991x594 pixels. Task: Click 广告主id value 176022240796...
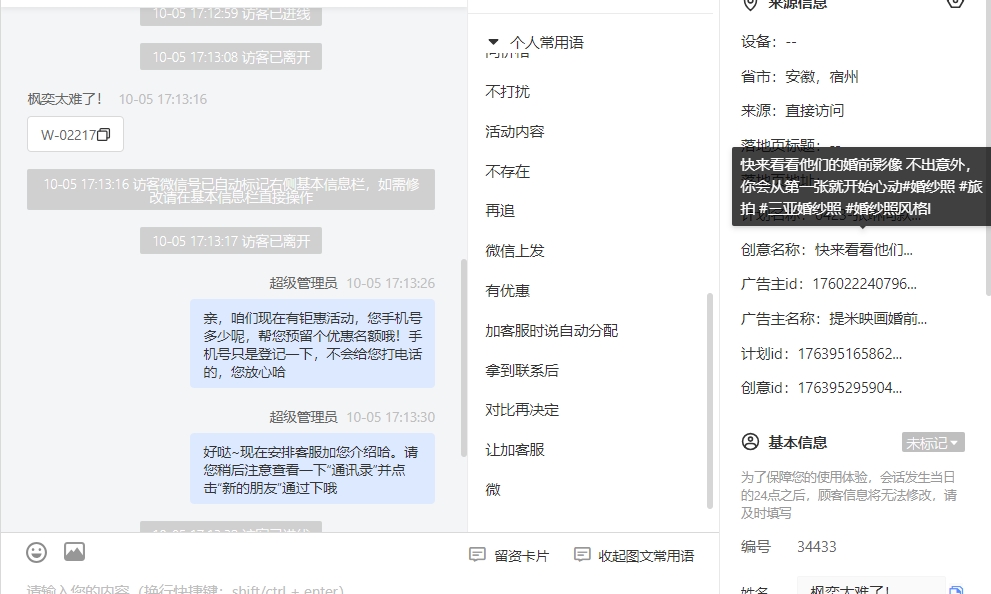pos(864,284)
